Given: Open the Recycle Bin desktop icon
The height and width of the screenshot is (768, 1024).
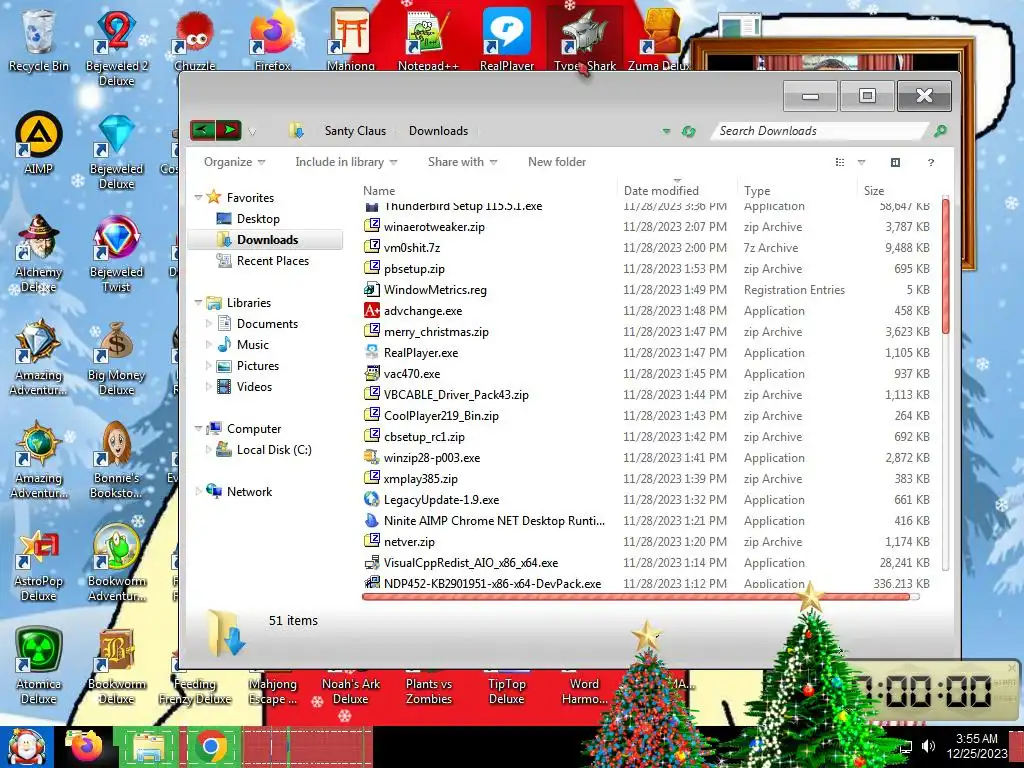Looking at the screenshot, I should click(x=38, y=39).
